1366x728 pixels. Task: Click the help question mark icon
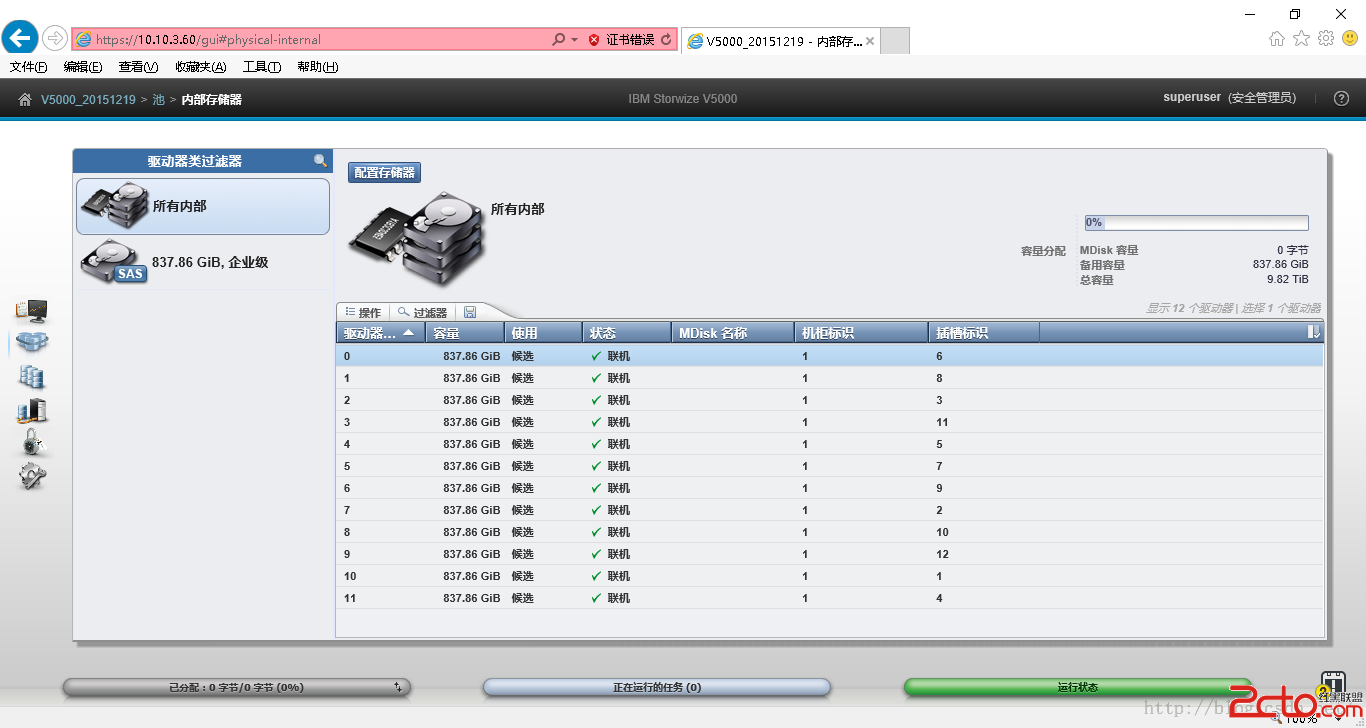coord(1342,98)
